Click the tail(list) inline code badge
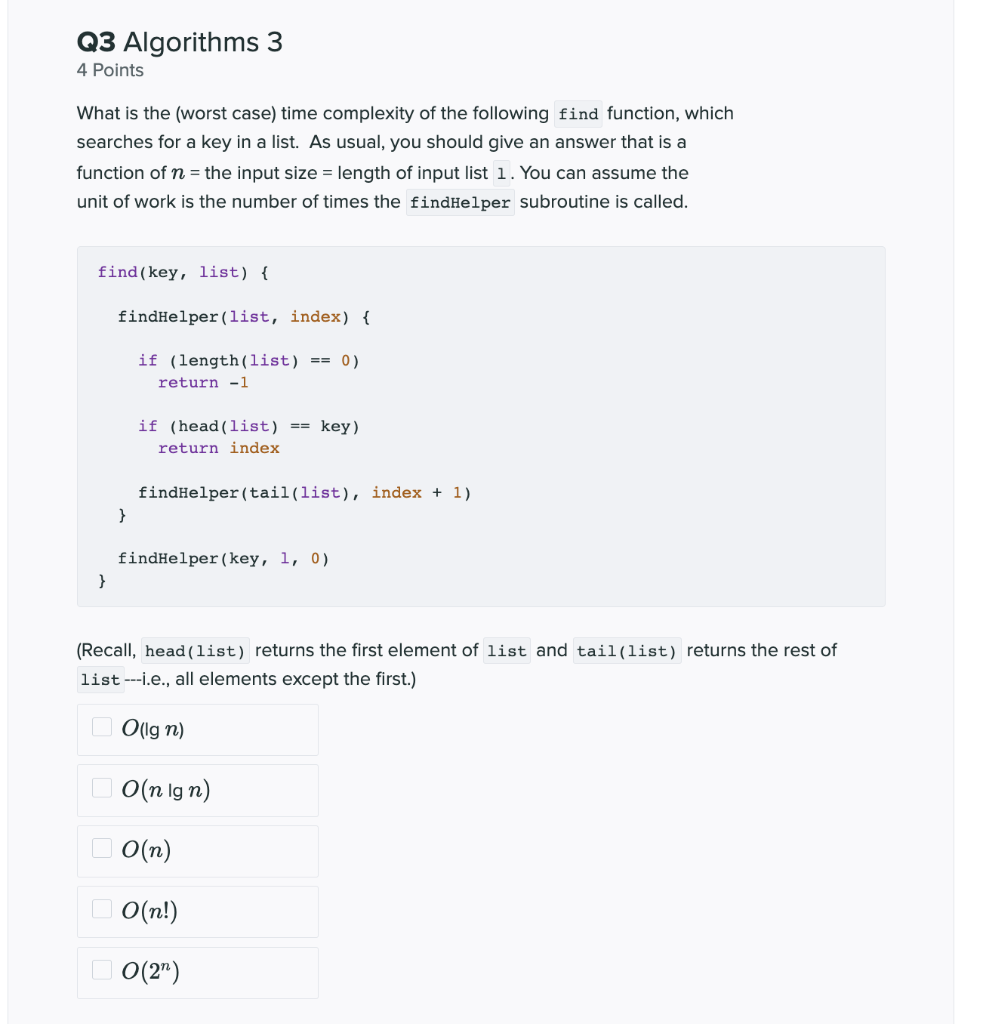986x1024 pixels. (627, 650)
